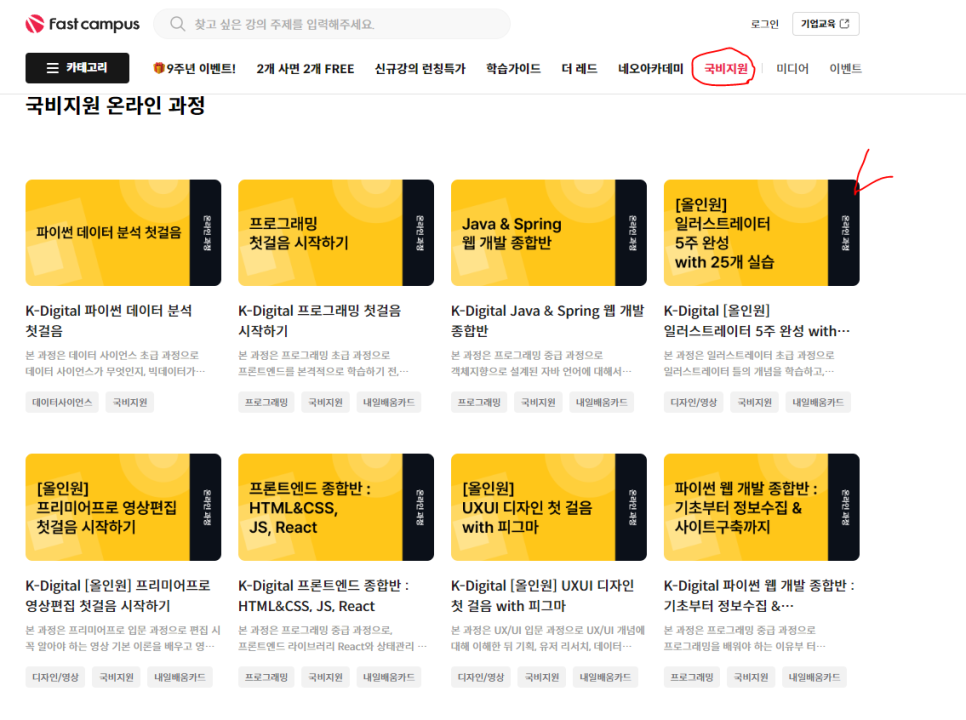
Task: Click K-Digital 파이썬 웹 개발 종합반 title
Action: (x=759, y=595)
